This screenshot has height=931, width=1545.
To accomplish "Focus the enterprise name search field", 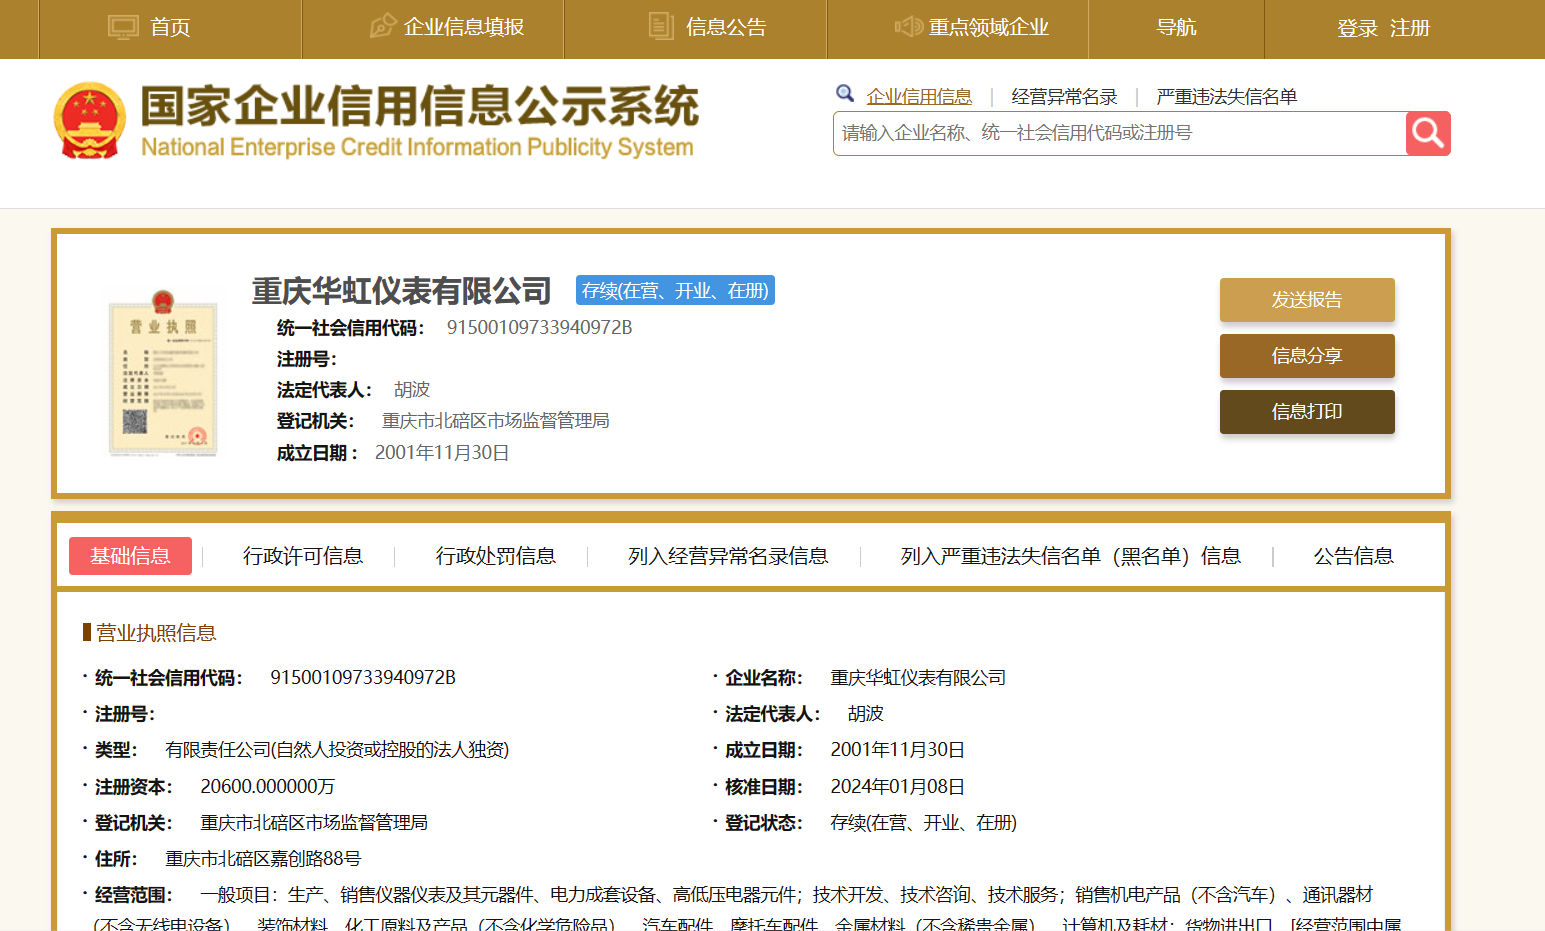I will (1119, 133).
